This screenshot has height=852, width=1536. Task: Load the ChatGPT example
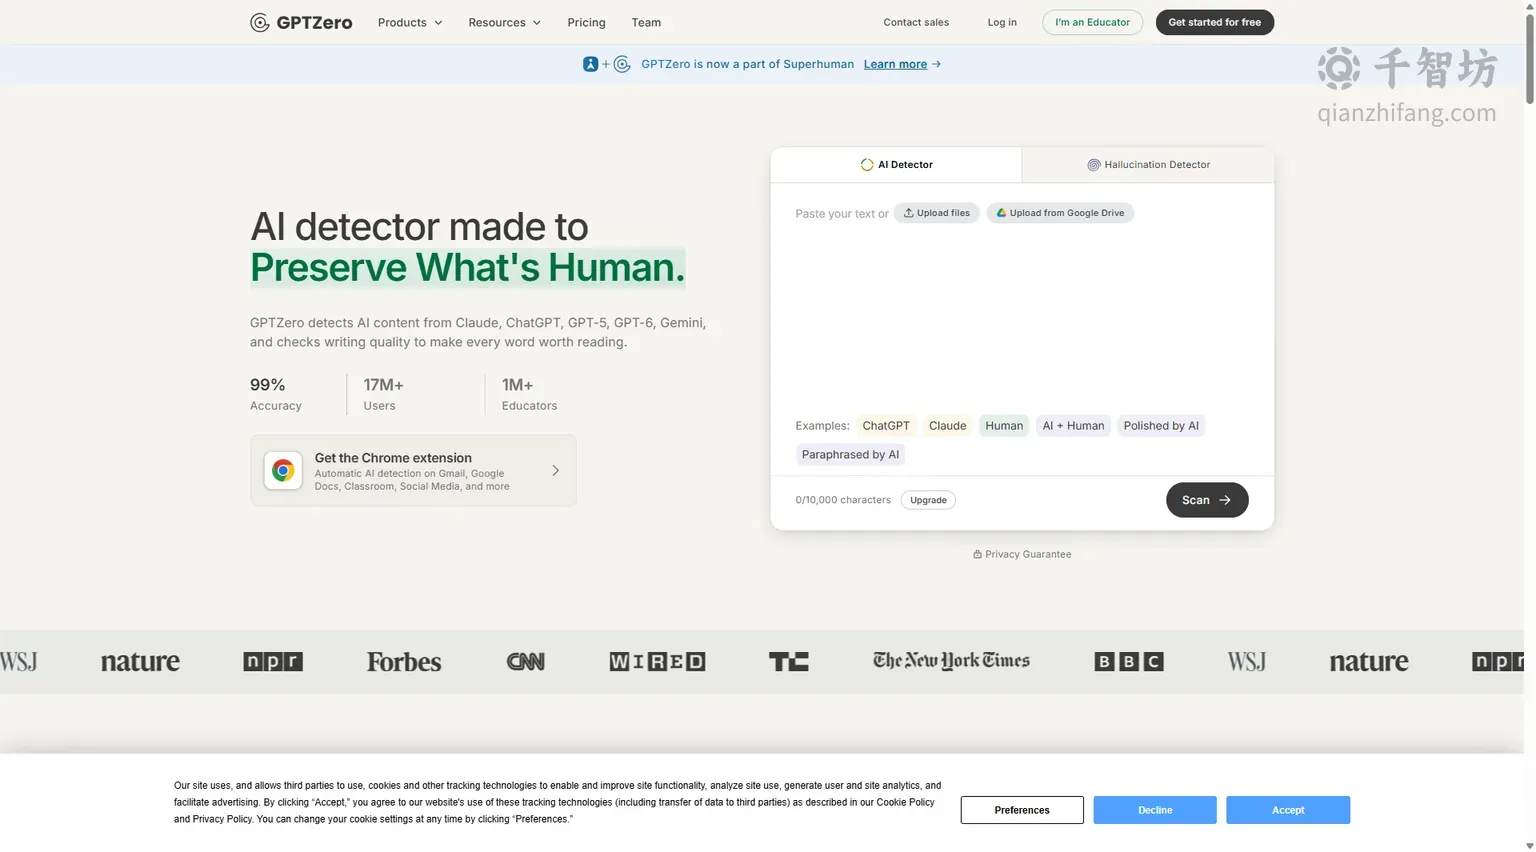(886, 426)
